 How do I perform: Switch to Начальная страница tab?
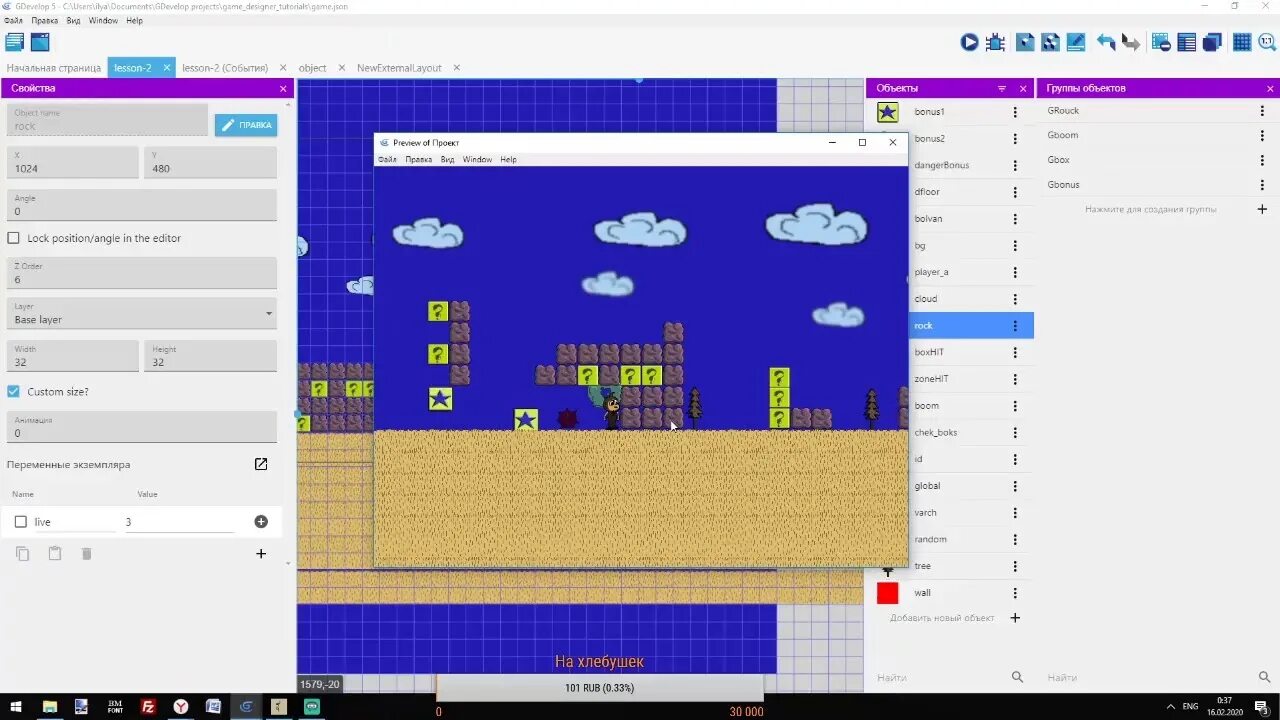pos(54,68)
